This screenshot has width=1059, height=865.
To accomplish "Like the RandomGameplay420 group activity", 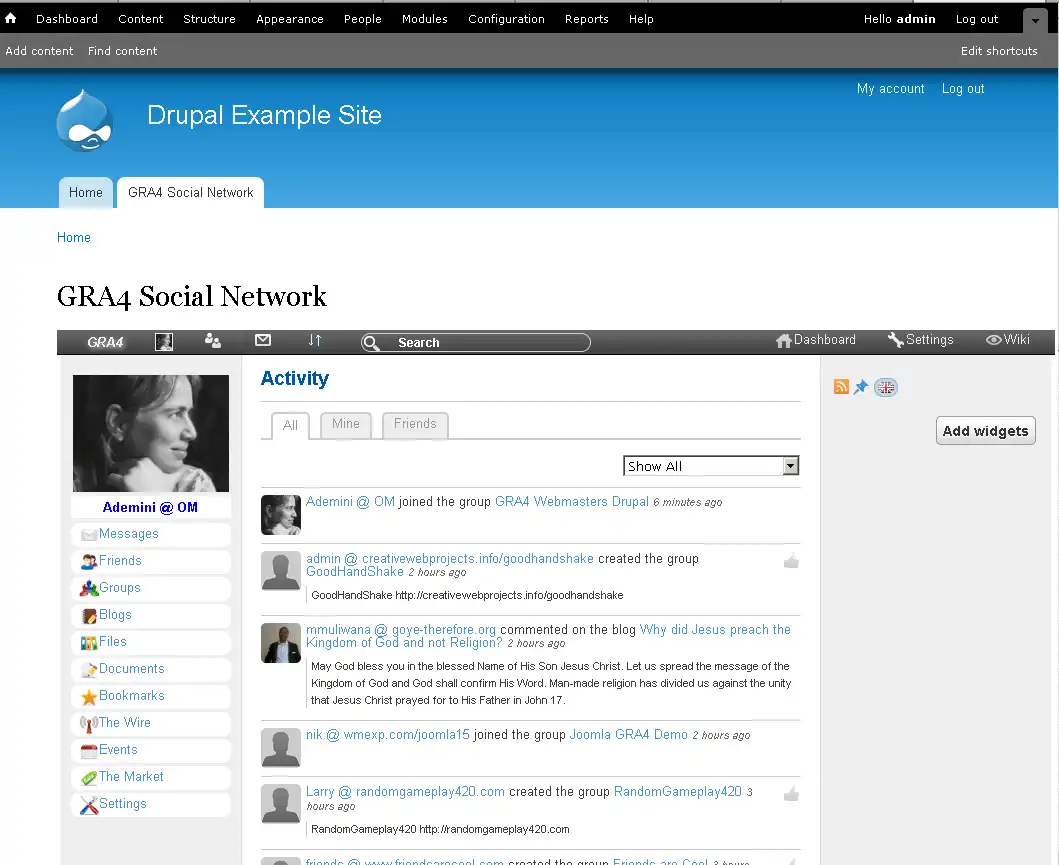I will [x=792, y=793].
